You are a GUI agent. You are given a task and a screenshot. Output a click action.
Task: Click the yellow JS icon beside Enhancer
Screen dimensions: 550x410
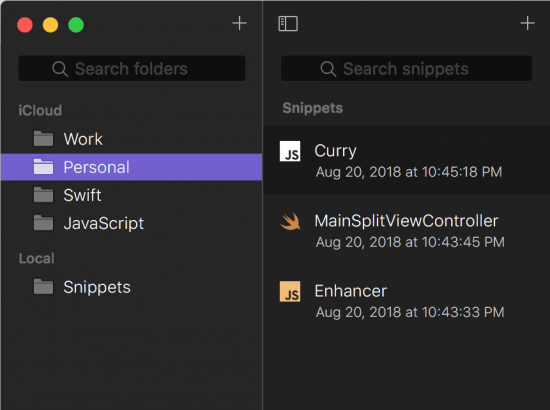tap(290, 291)
